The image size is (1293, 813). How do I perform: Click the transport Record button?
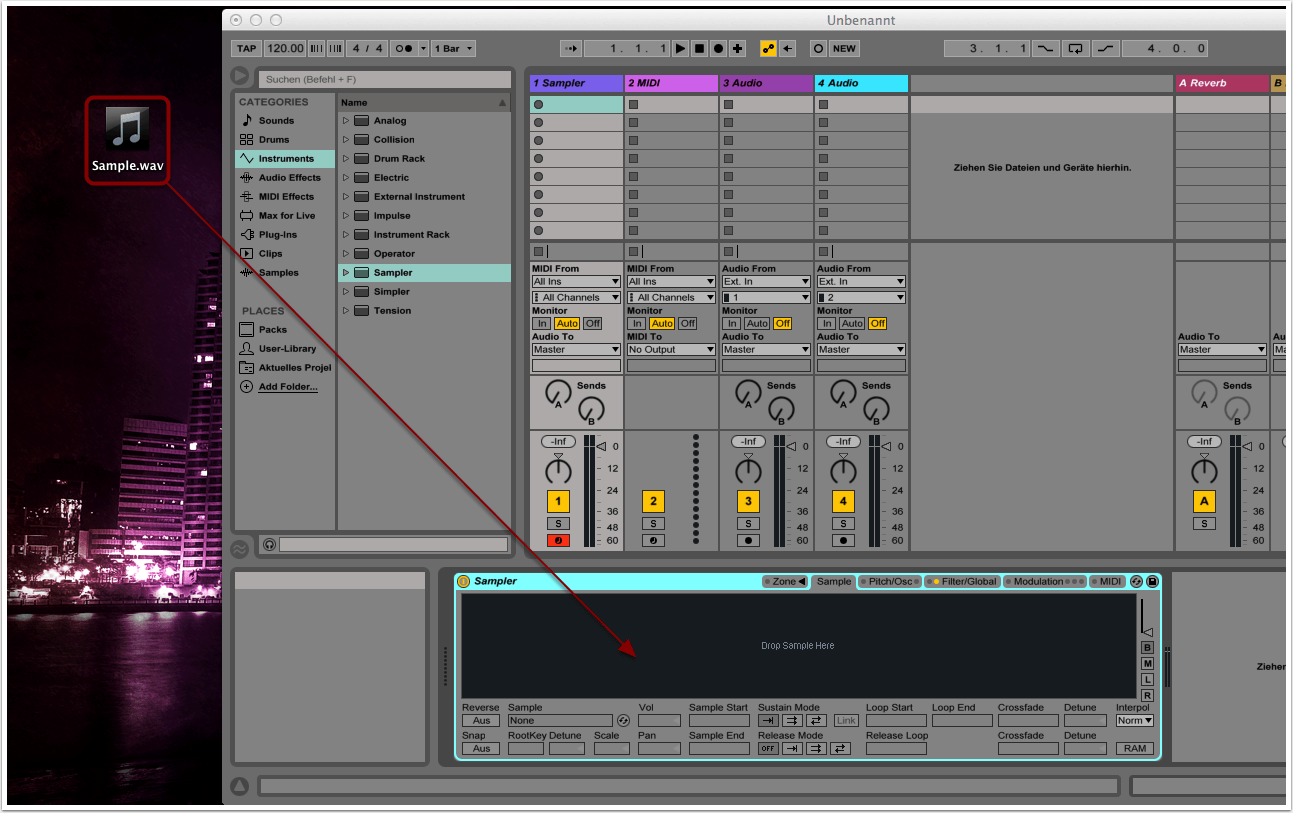[x=718, y=48]
